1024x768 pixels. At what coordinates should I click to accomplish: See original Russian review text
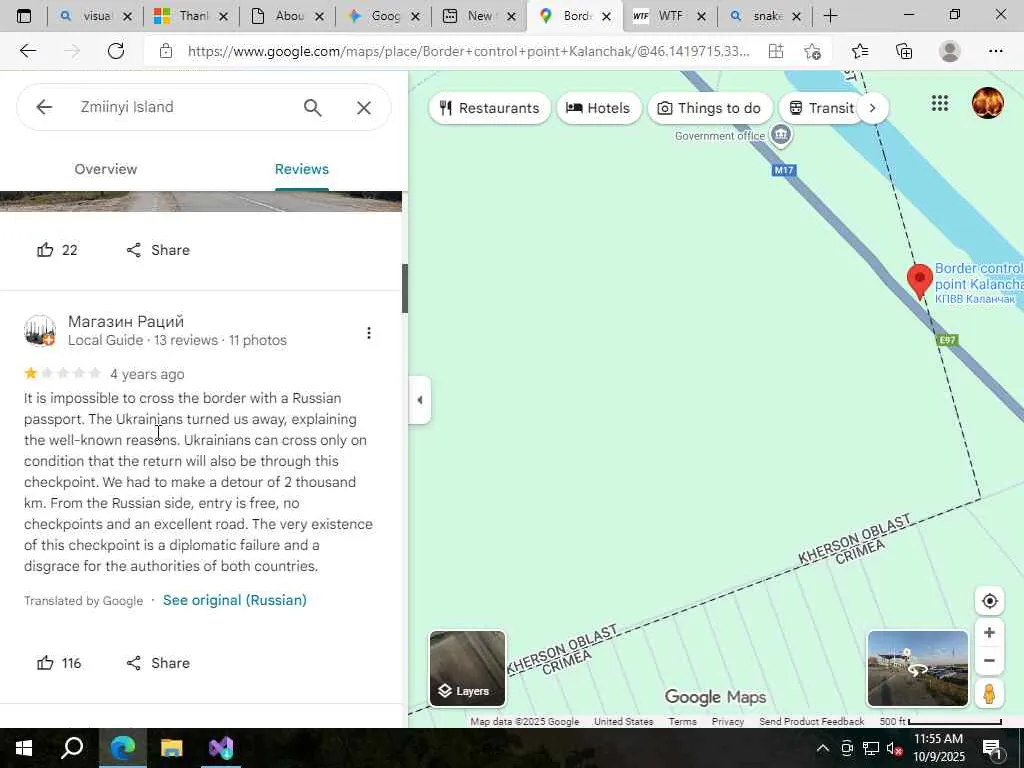pyautogui.click(x=234, y=601)
